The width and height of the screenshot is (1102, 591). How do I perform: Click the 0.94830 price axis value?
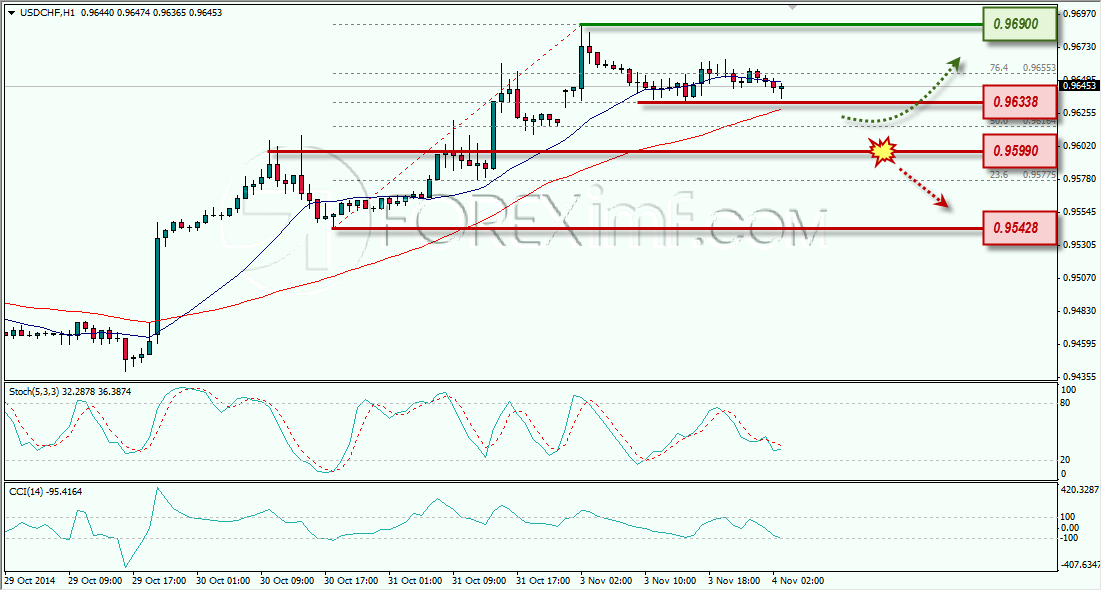pyautogui.click(x=1080, y=311)
